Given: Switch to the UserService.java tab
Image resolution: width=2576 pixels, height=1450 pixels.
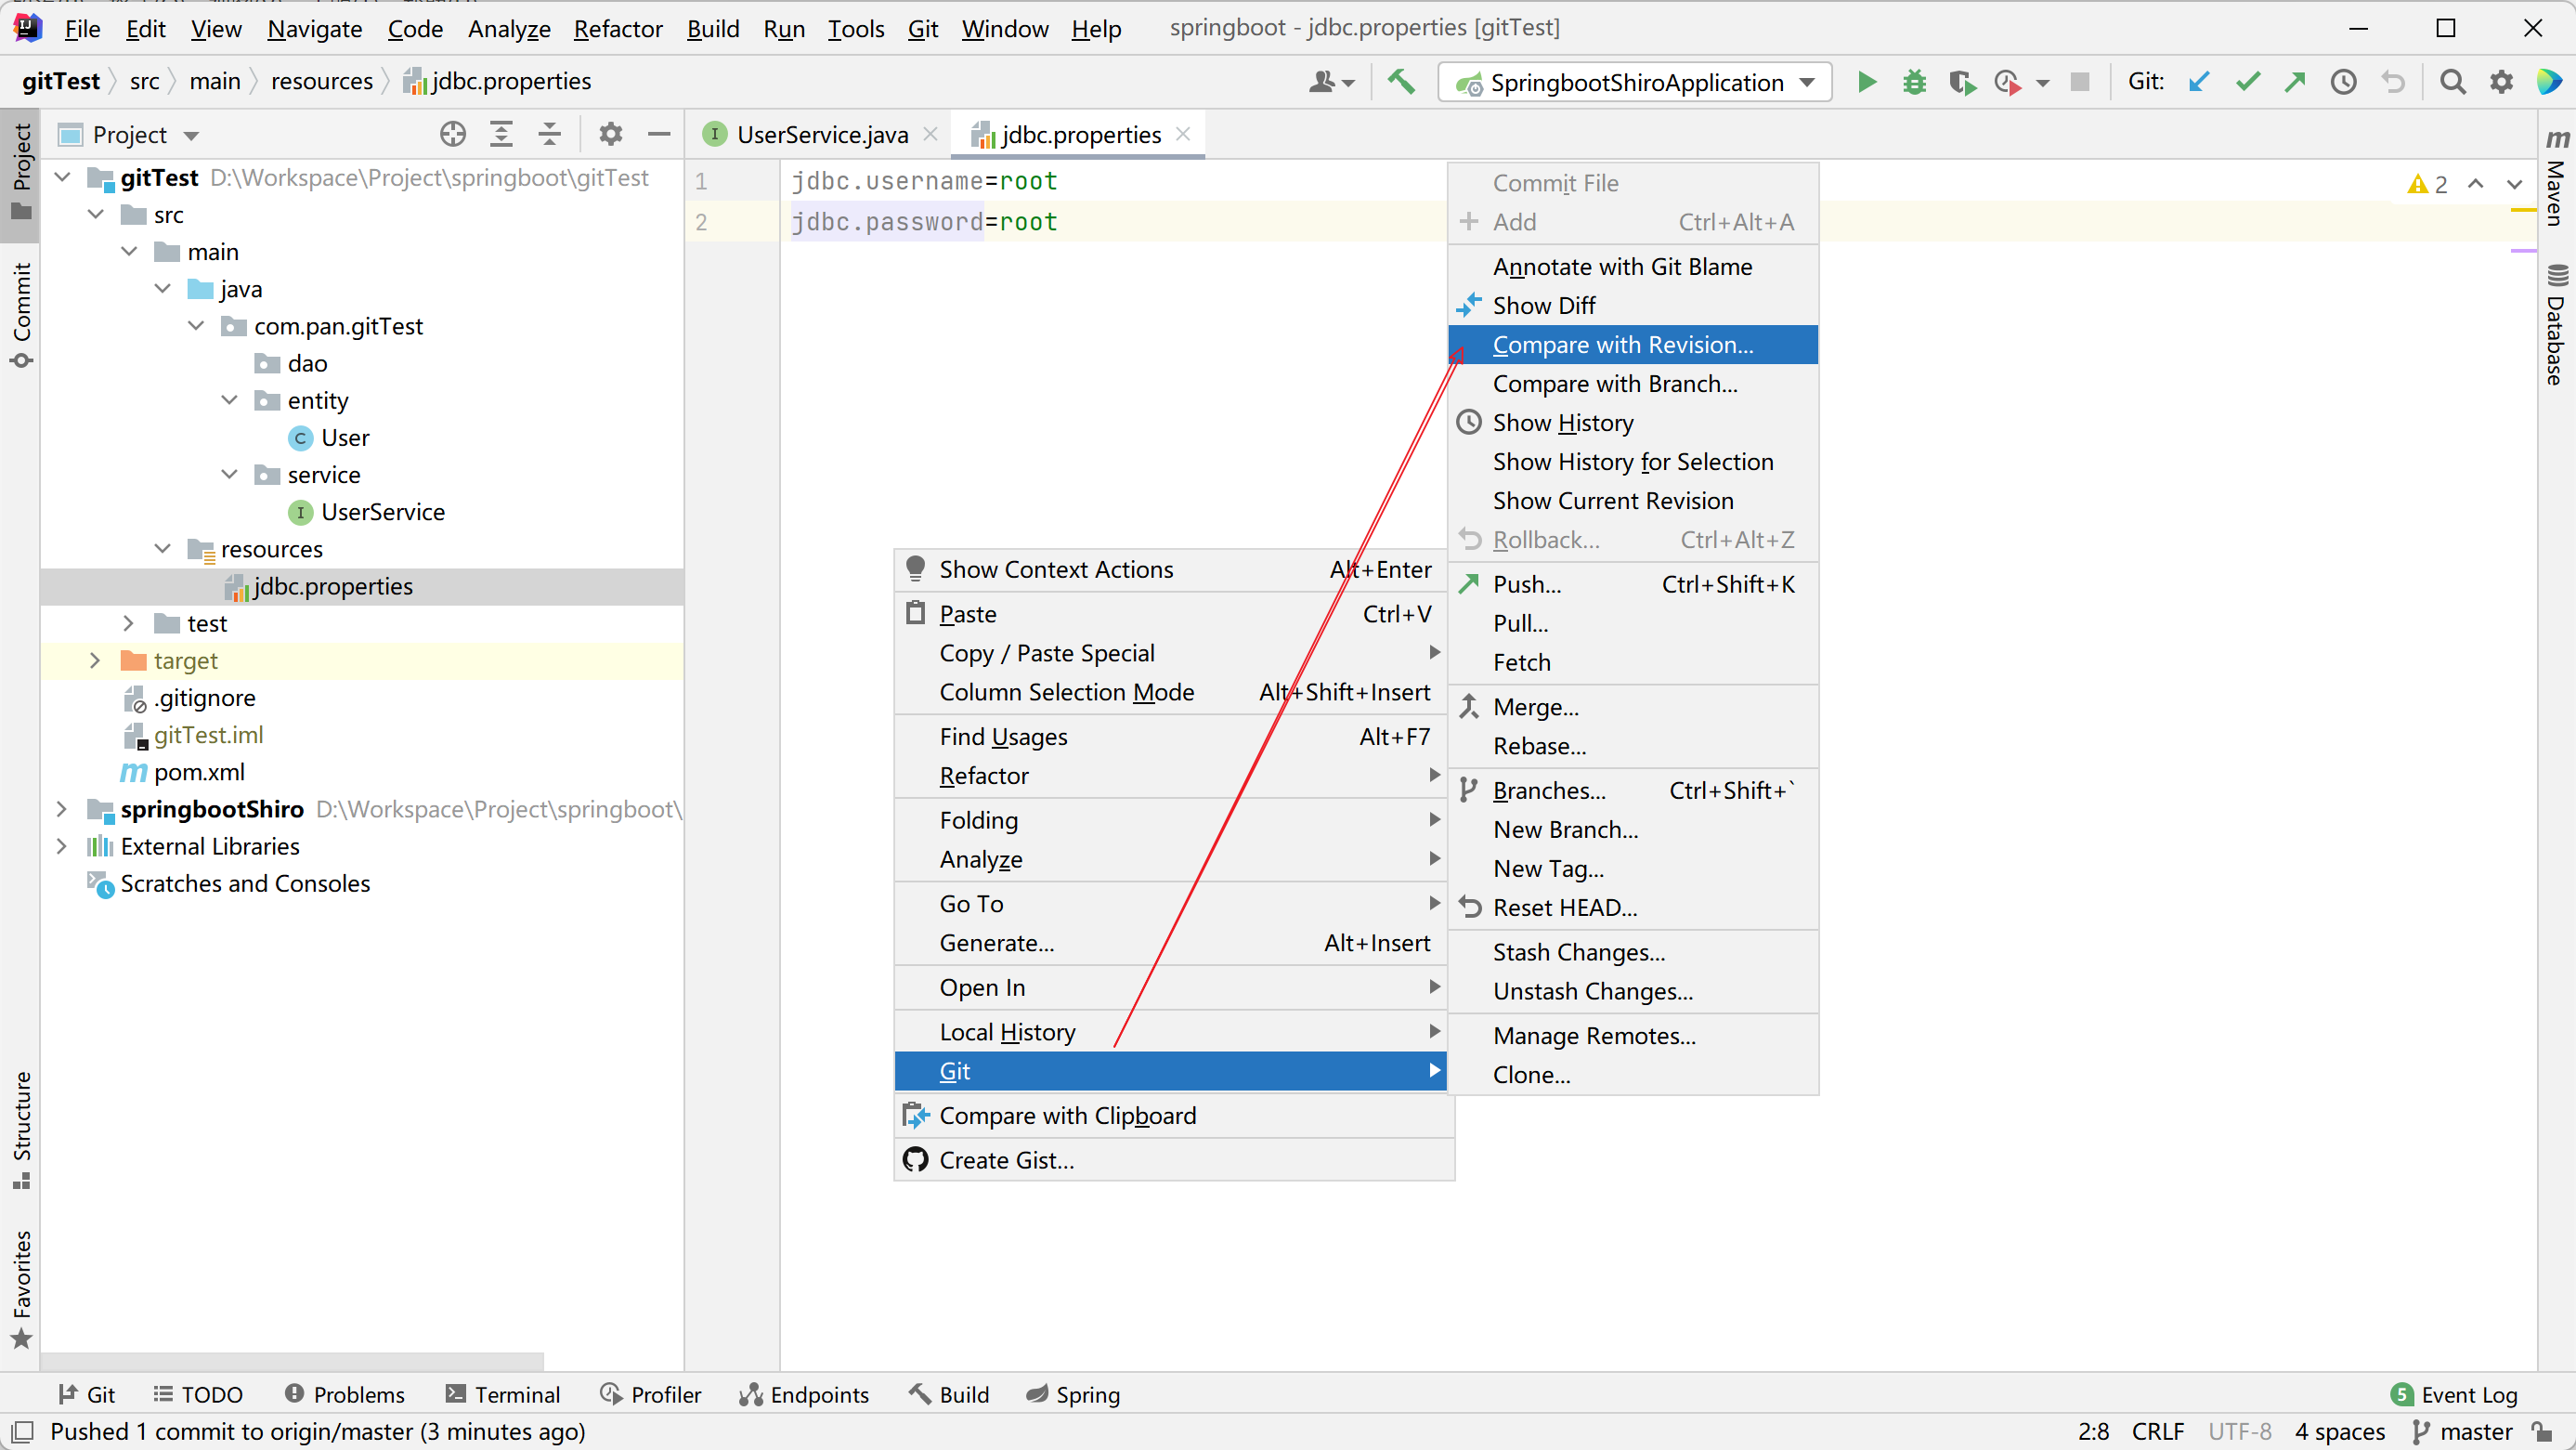Looking at the screenshot, I should click(x=821, y=134).
